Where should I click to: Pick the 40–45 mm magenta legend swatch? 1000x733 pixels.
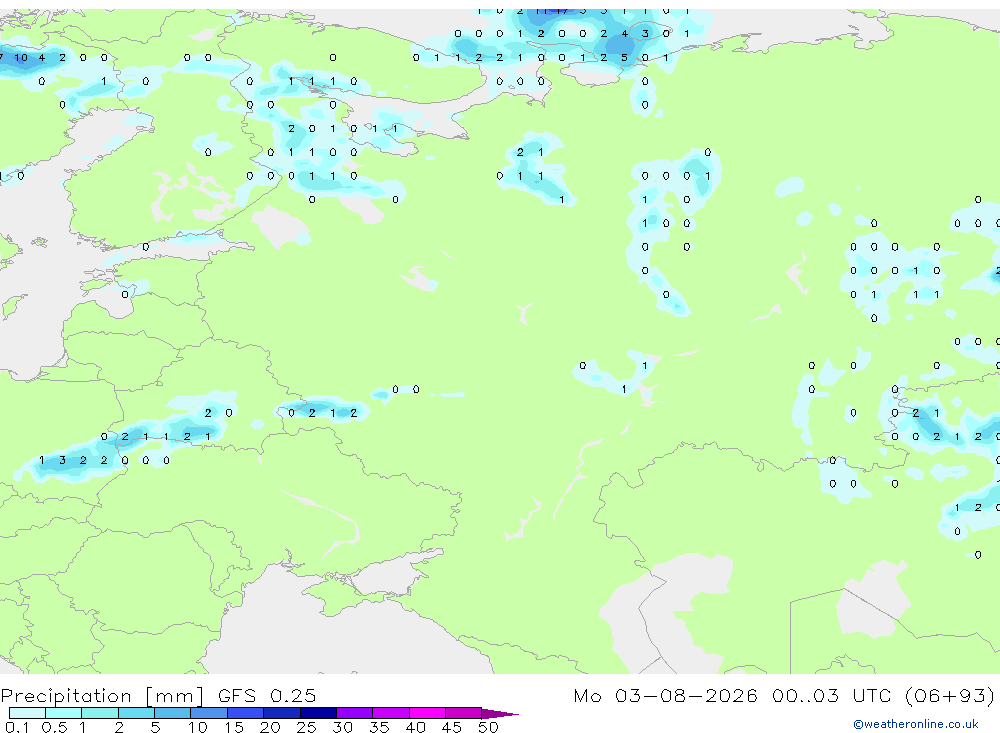coord(427,713)
